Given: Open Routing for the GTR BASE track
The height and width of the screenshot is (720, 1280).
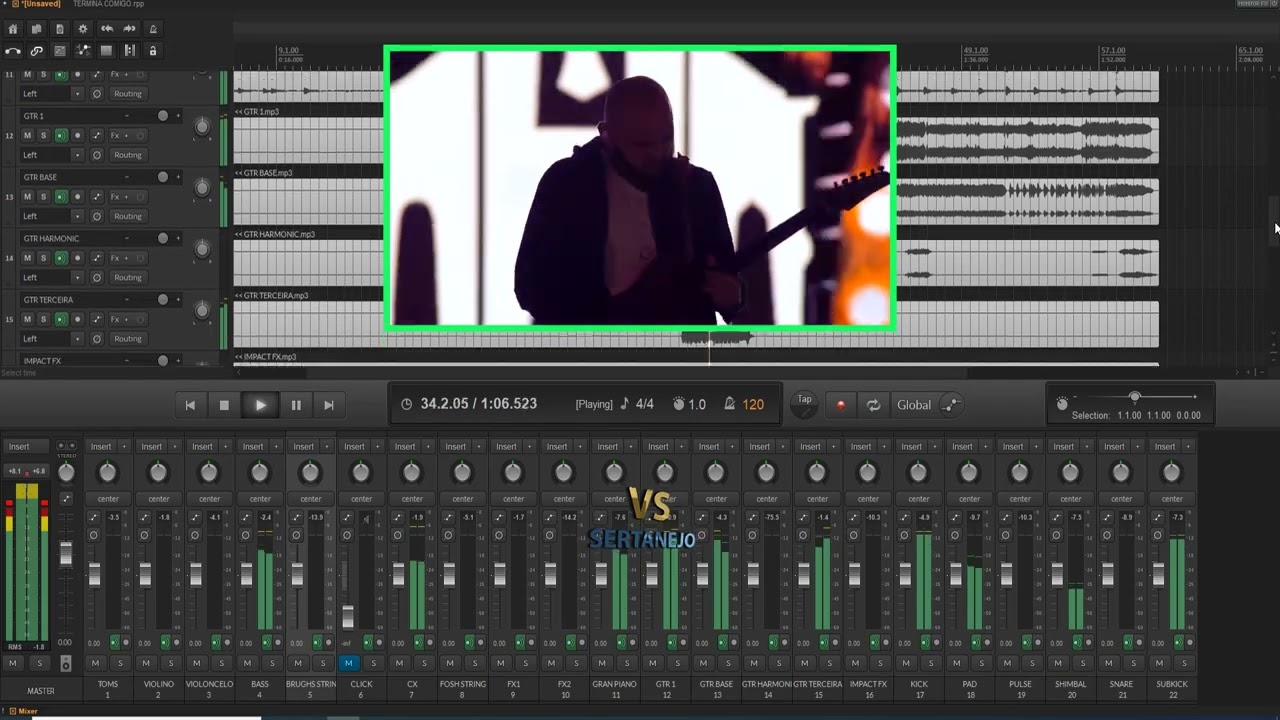Looking at the screenshot, I should (127, 216).
